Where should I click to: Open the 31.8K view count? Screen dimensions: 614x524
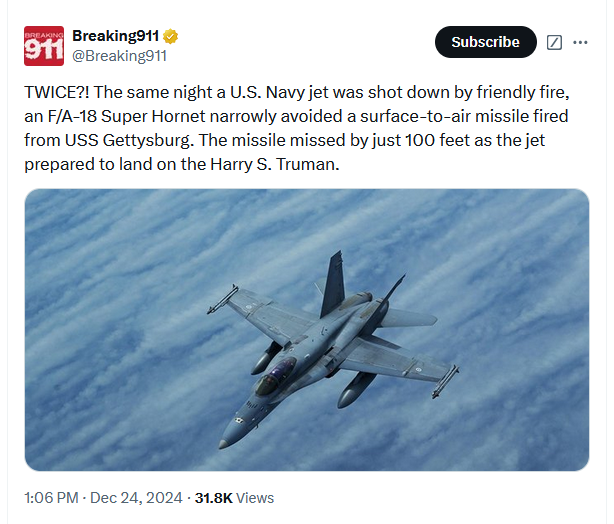pyautogui.click(x=213, y=498)
